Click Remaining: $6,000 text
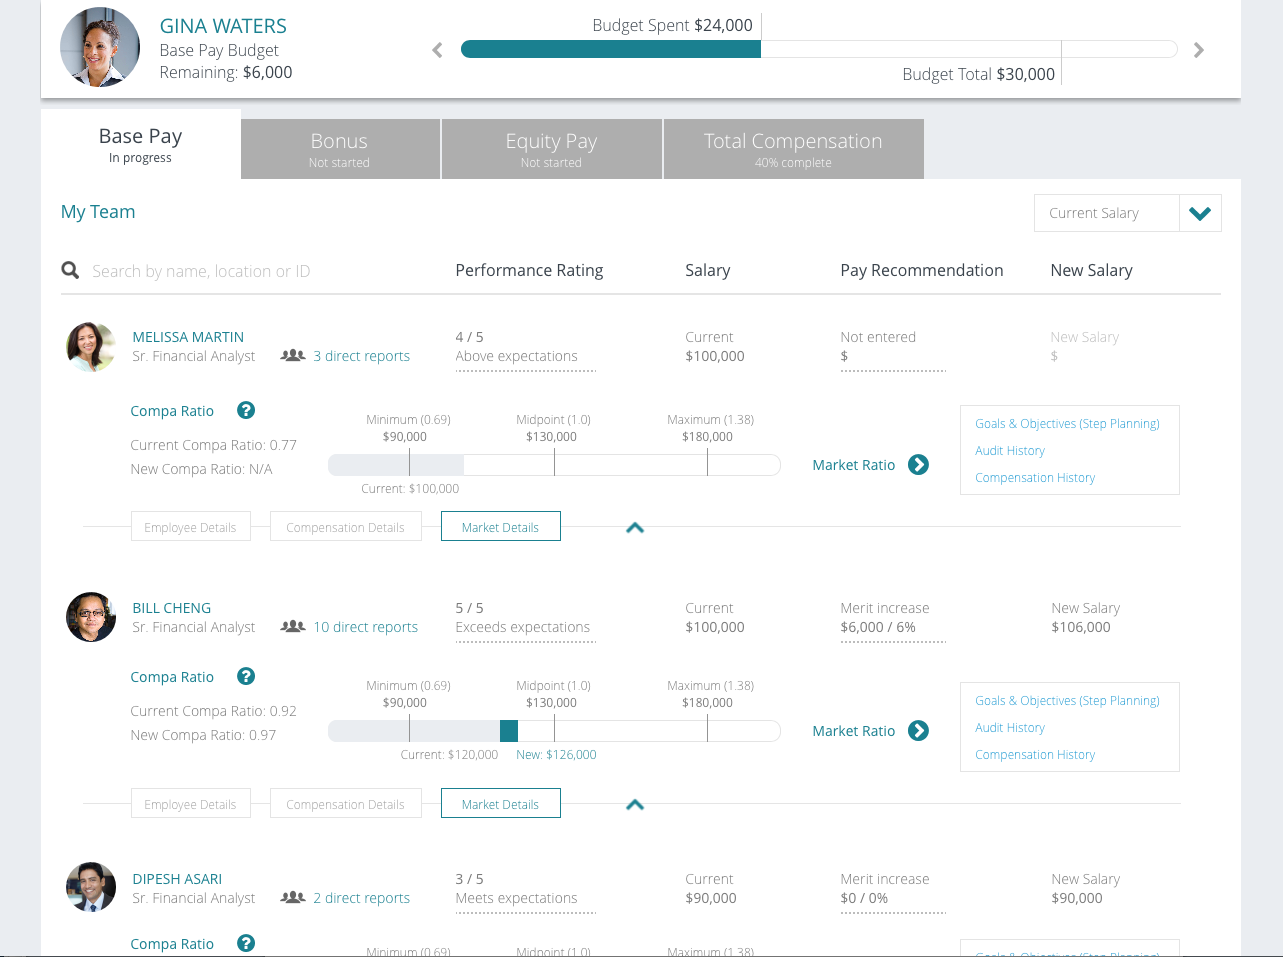The image size is (1283, 957). tap(226, 72)
